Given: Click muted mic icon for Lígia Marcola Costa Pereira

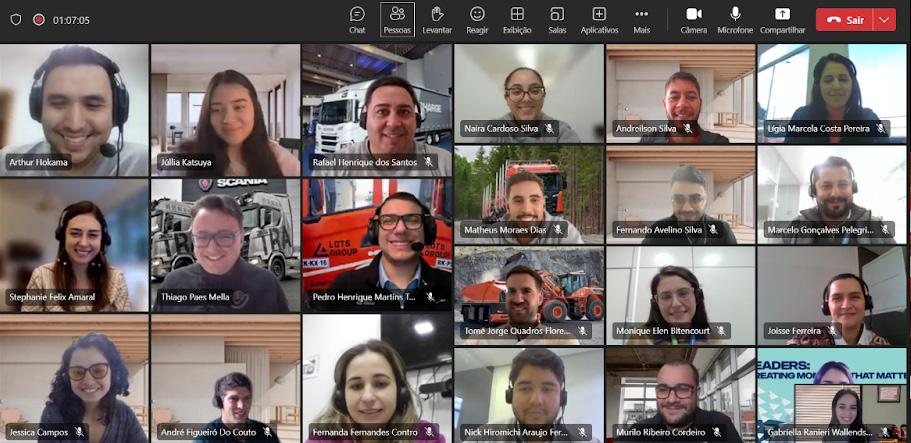Looking at the screenshot, I should [880, 128].
